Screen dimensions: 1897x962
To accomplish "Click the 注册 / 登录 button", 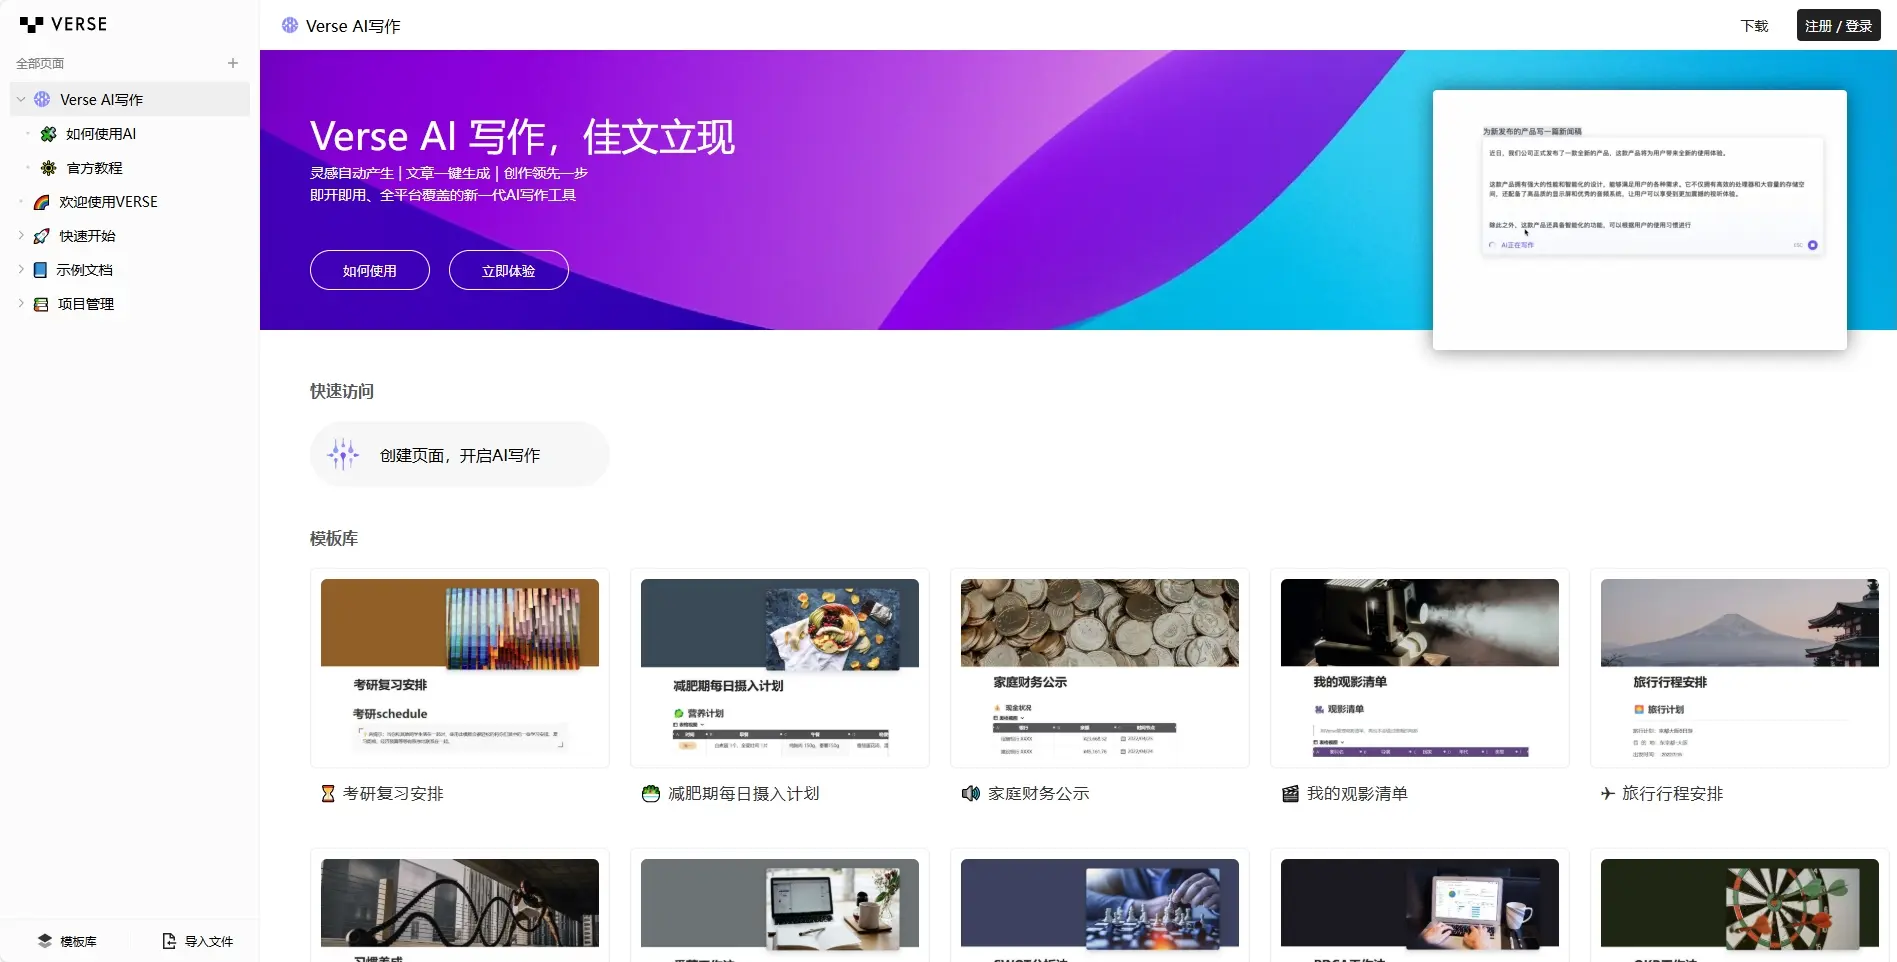I will [1838, 26].
